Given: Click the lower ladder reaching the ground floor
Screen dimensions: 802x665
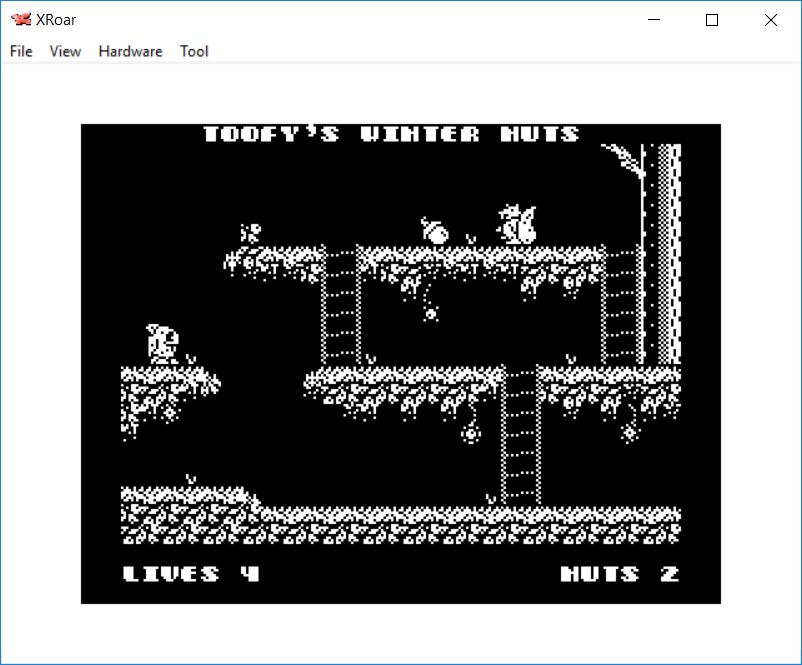Looking at the screenshot, I should pos(520,435).
